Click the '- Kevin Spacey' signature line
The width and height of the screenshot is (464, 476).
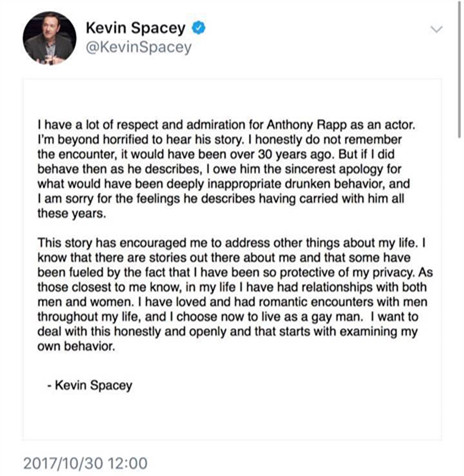tap(90, 385)
